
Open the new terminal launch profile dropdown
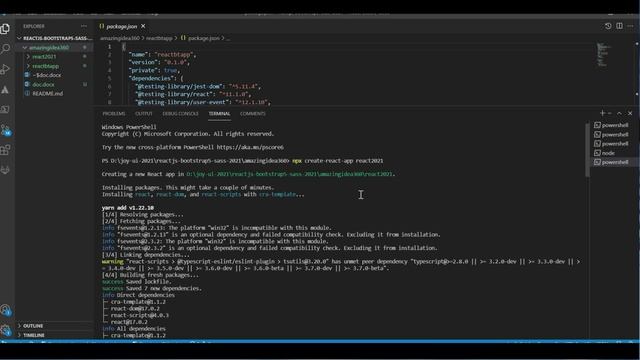[x=610, y=113]
